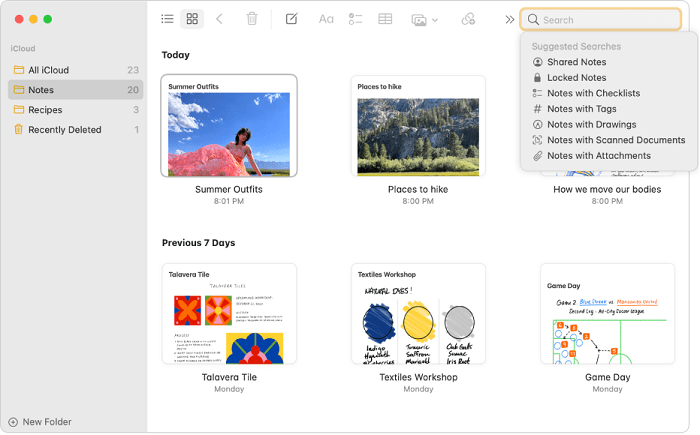Create a new note

[x=292, y=19]
